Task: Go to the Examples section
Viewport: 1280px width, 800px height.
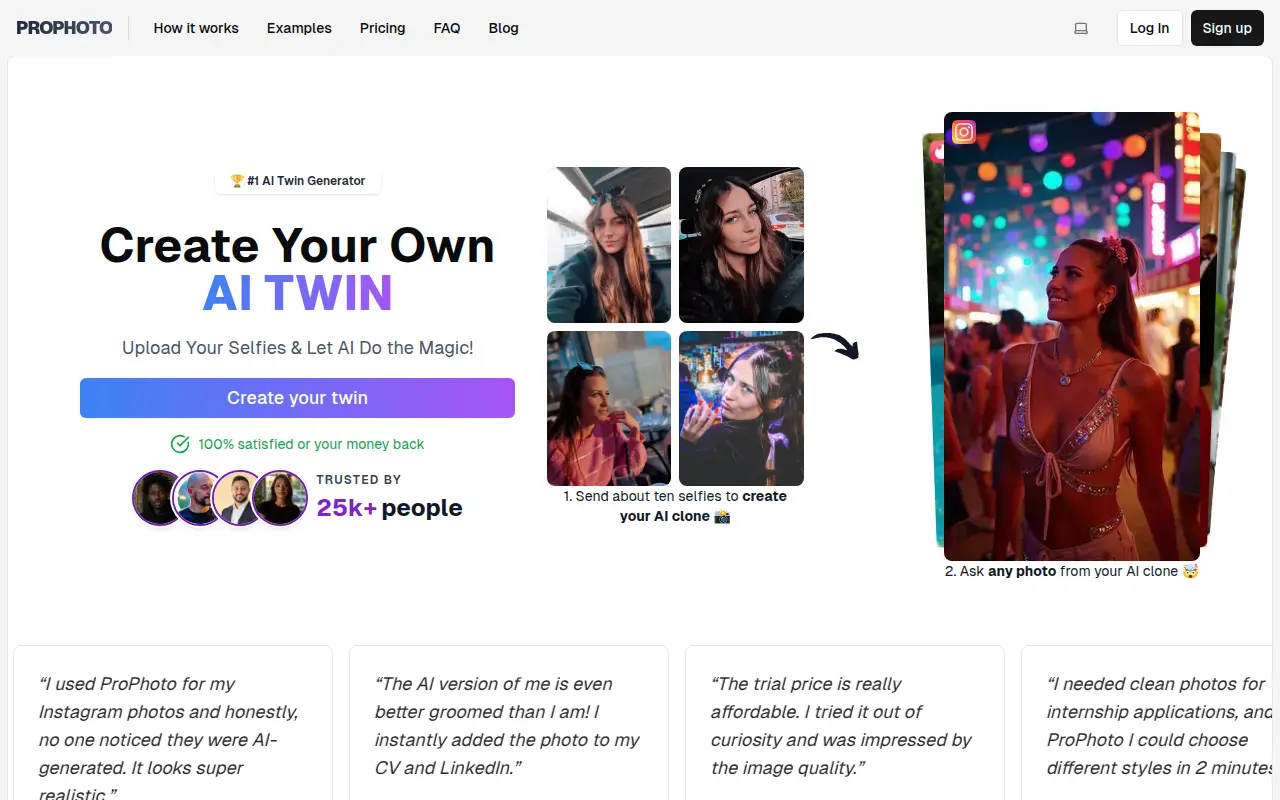Action: [x=299, y=28]
